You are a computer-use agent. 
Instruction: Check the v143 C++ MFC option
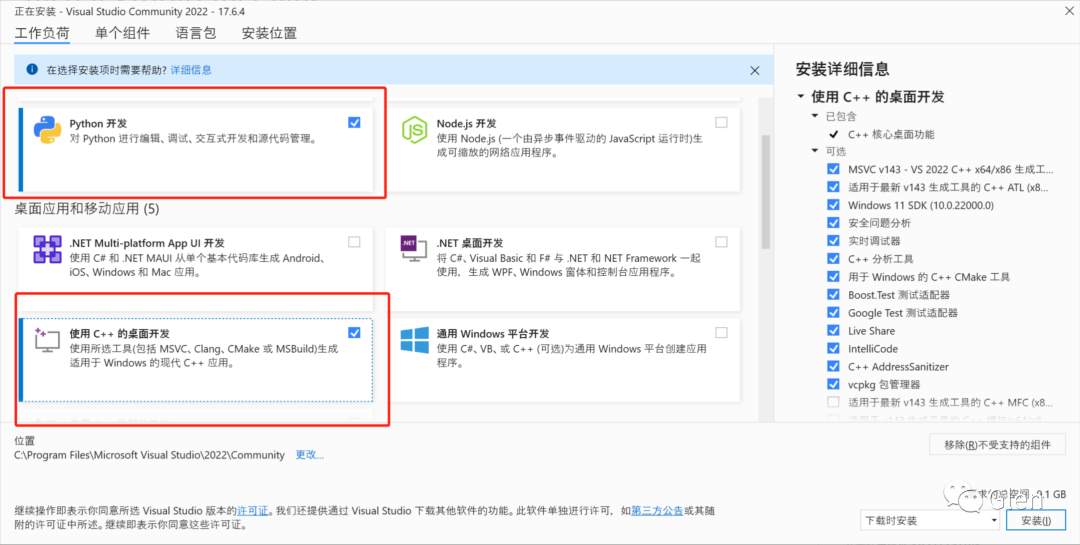click(833, 402)
